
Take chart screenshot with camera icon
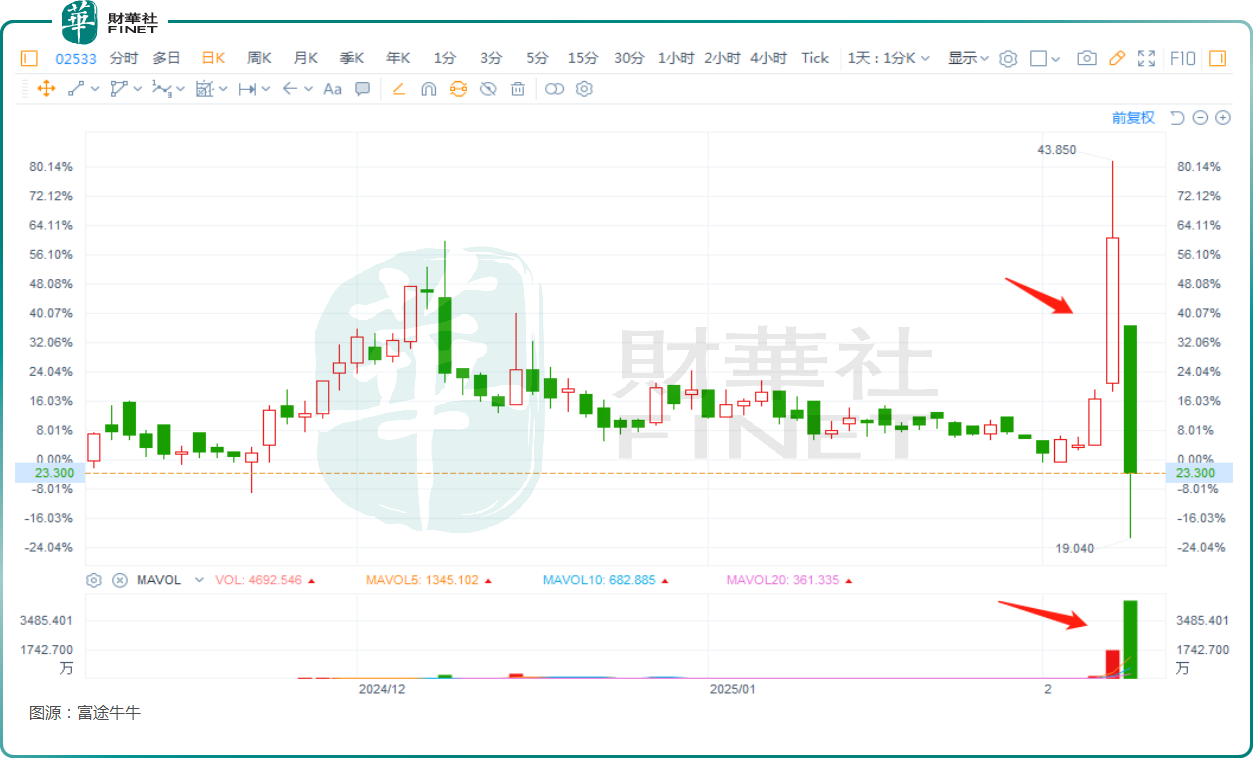(1087, 58)
